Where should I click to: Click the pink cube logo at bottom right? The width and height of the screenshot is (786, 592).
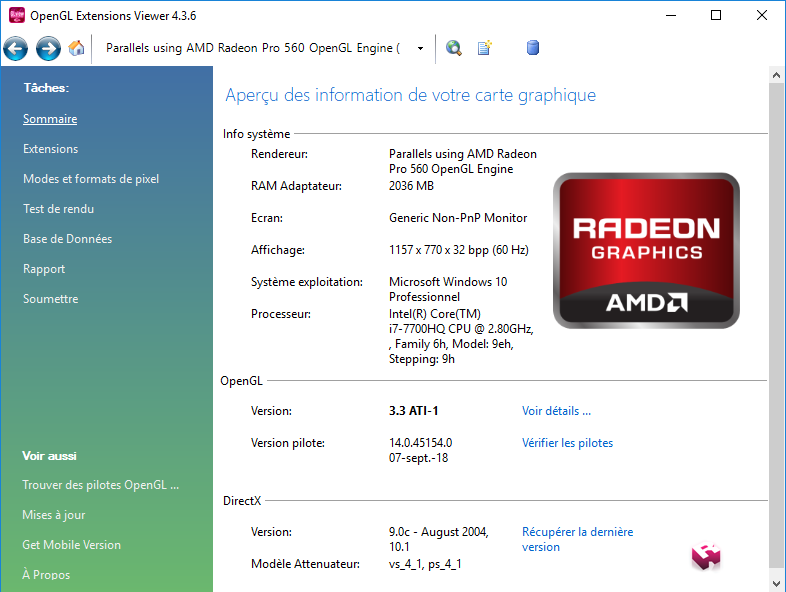point(706,556)
